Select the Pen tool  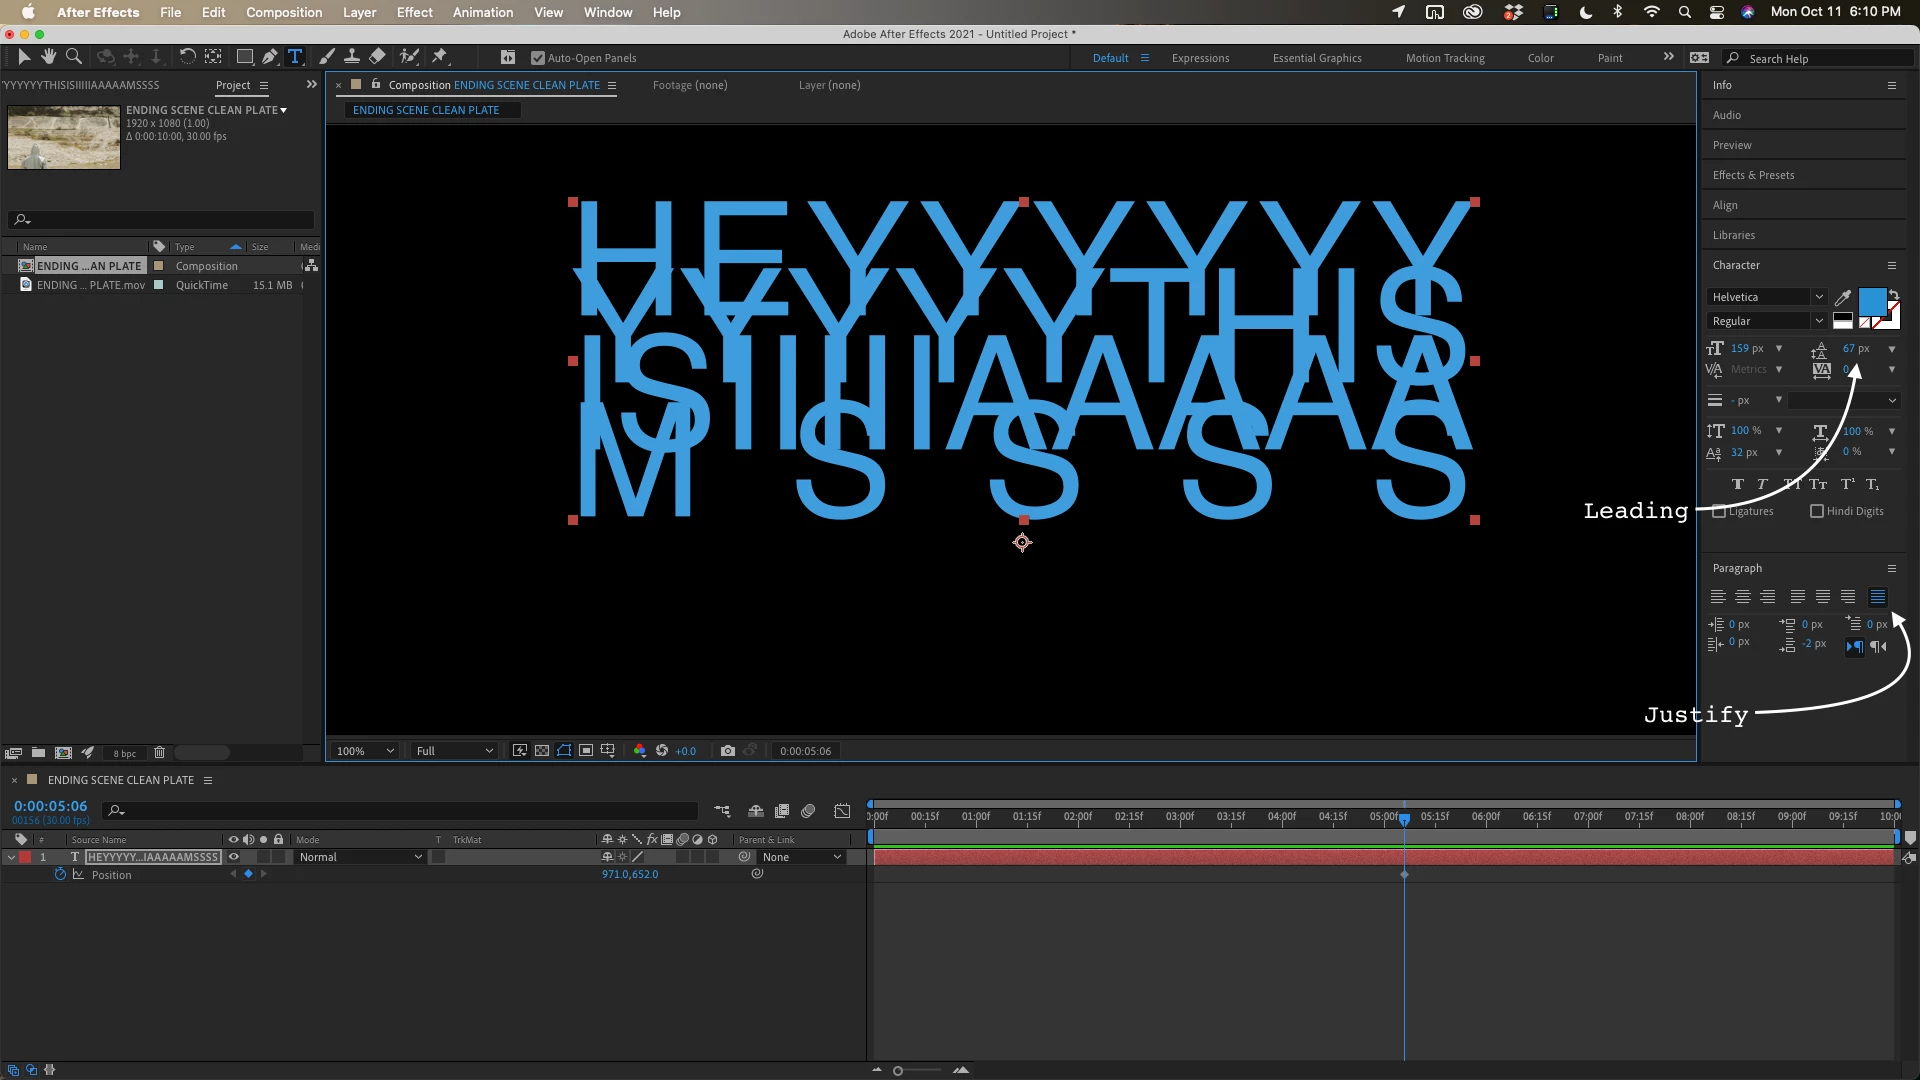click(x=269, y=57)
